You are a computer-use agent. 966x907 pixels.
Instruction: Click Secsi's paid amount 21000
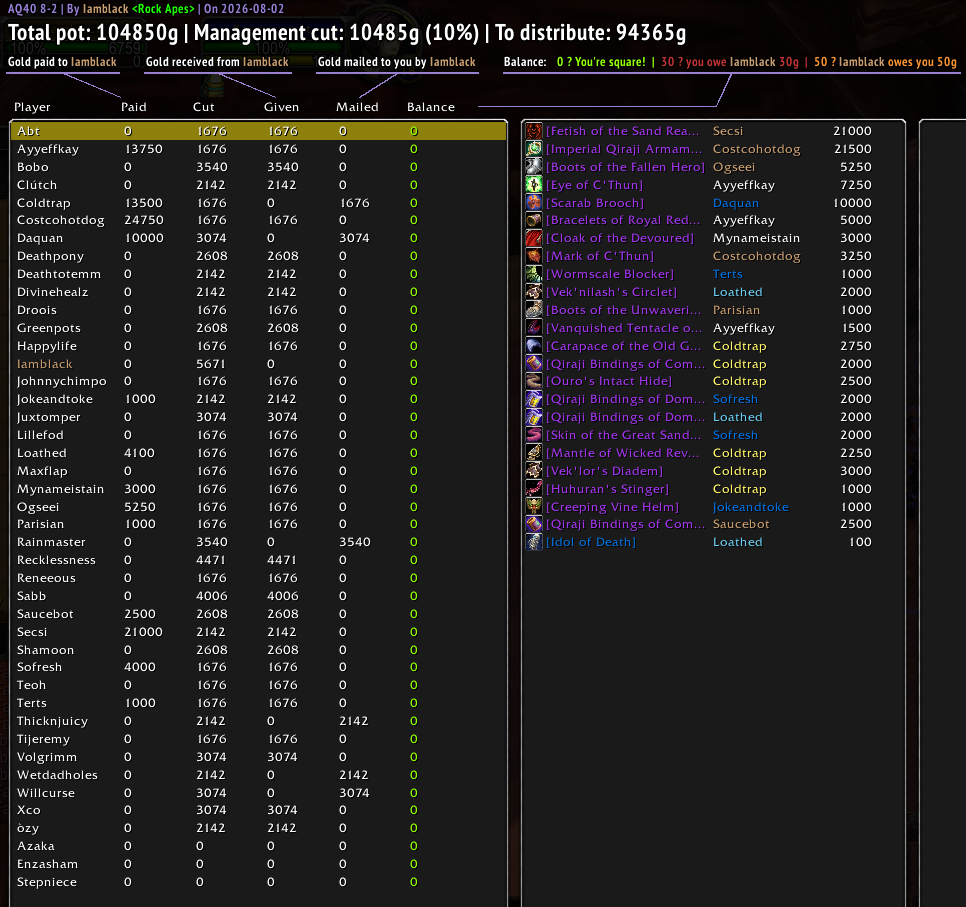144,632
